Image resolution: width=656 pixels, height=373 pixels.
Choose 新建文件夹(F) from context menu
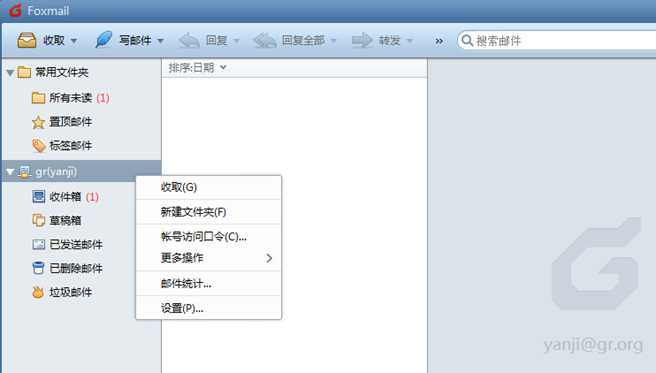[x=209, y=212]
